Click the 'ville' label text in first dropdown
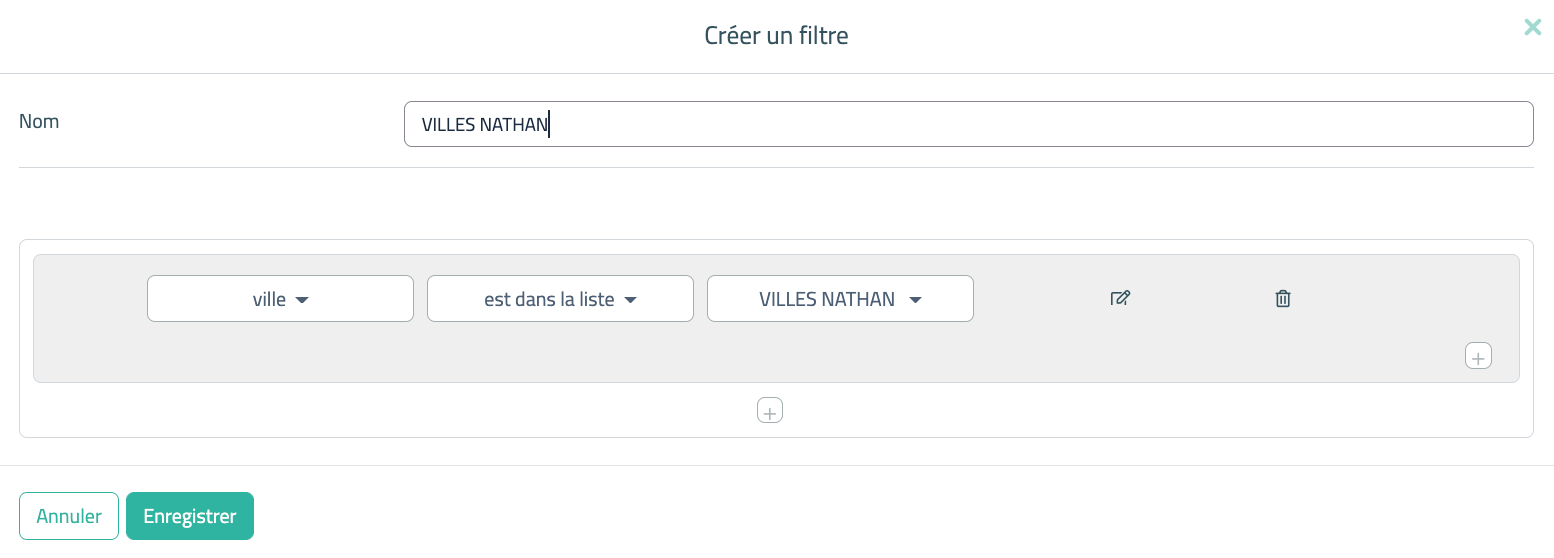Viewport: 1554px width, 558px height. click(x=269, y=299)
